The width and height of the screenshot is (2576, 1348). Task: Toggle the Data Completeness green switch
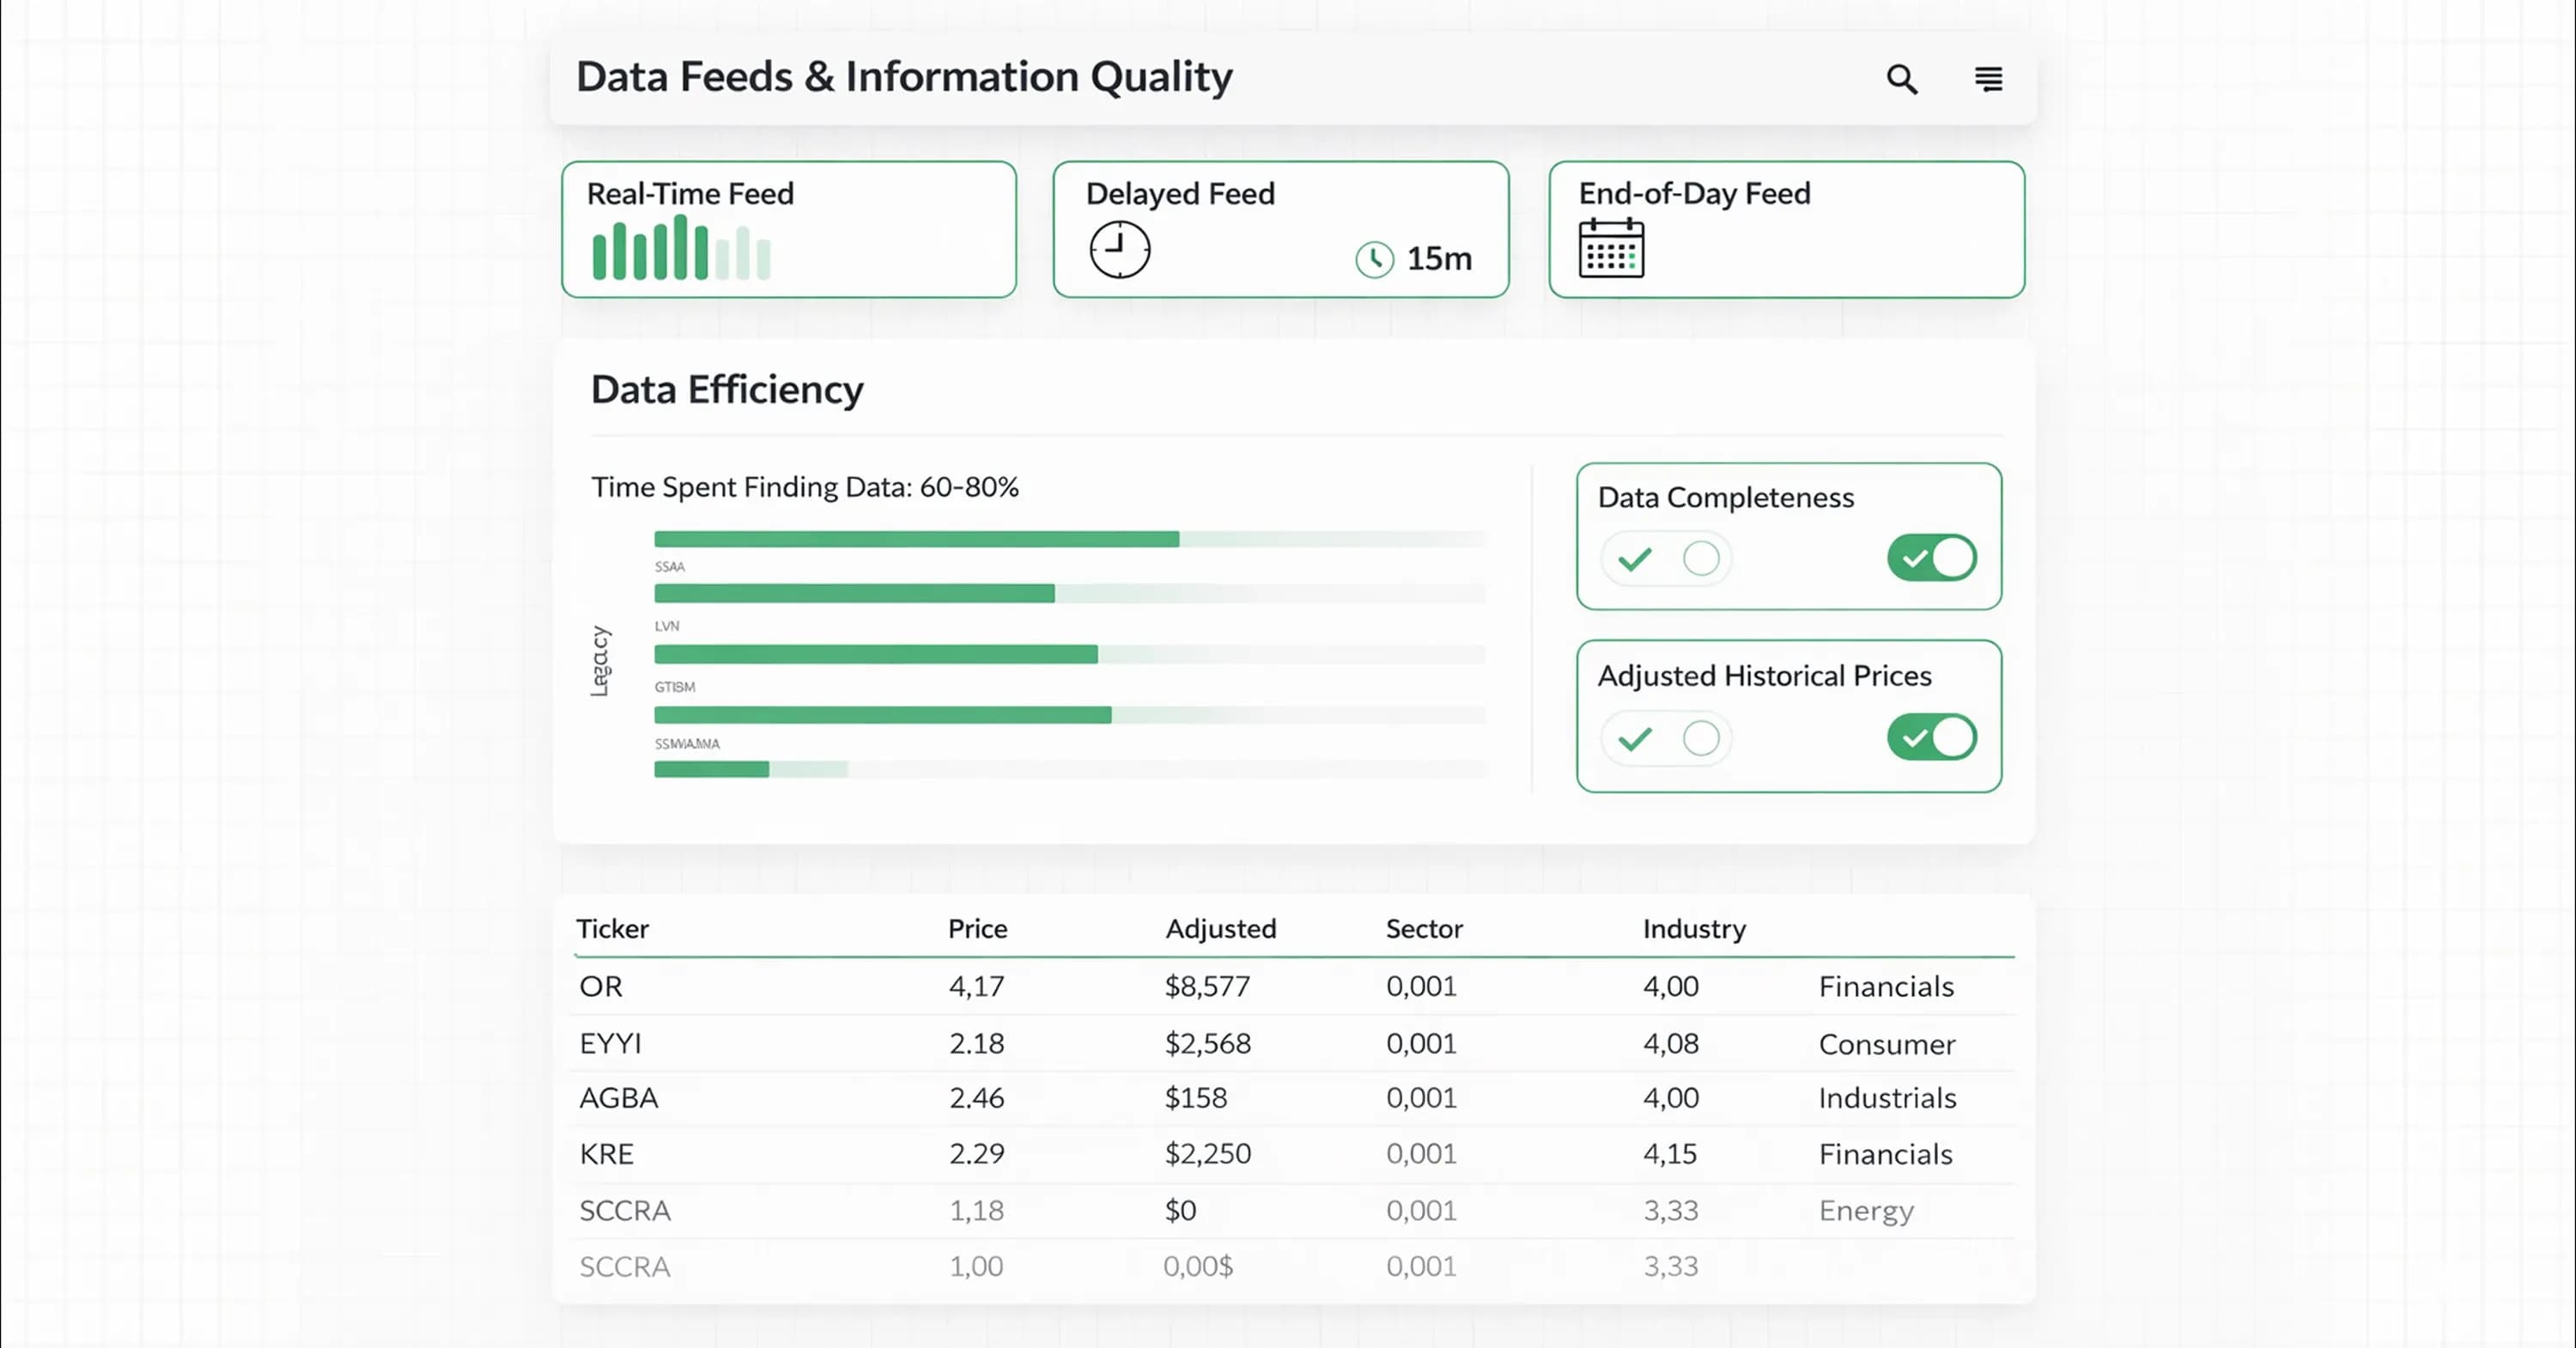(1931, 558)
